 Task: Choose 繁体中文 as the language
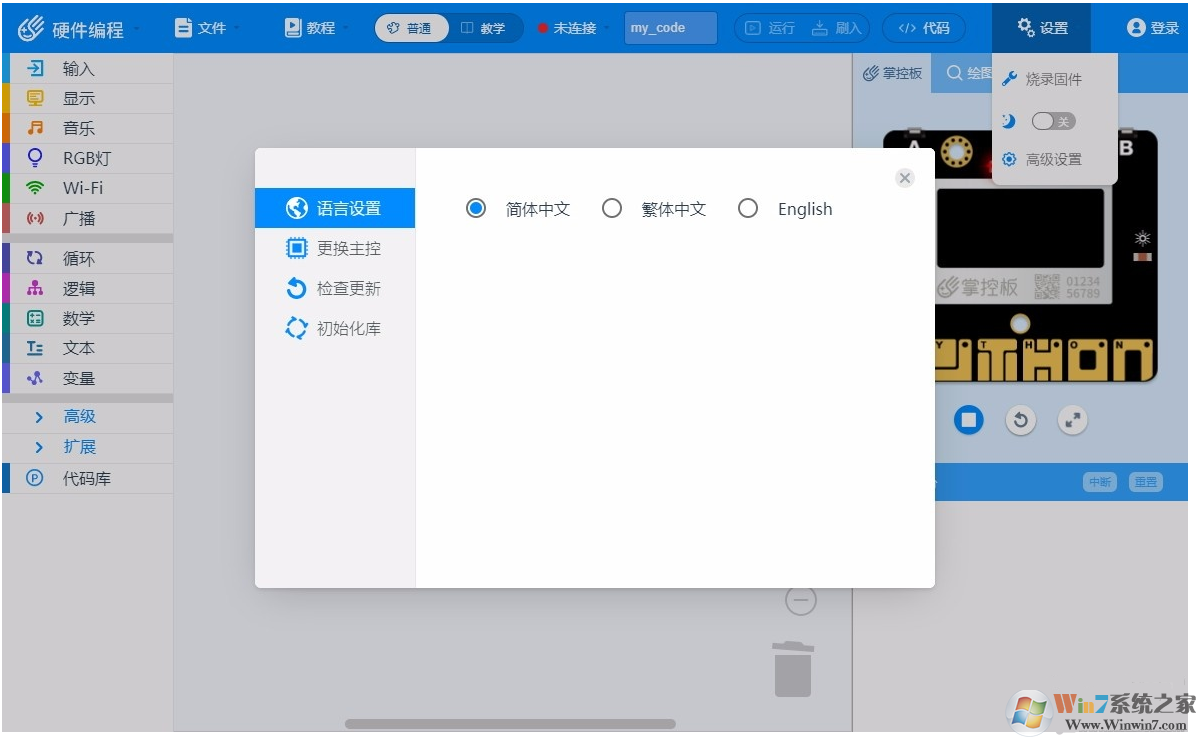[612, 208]
